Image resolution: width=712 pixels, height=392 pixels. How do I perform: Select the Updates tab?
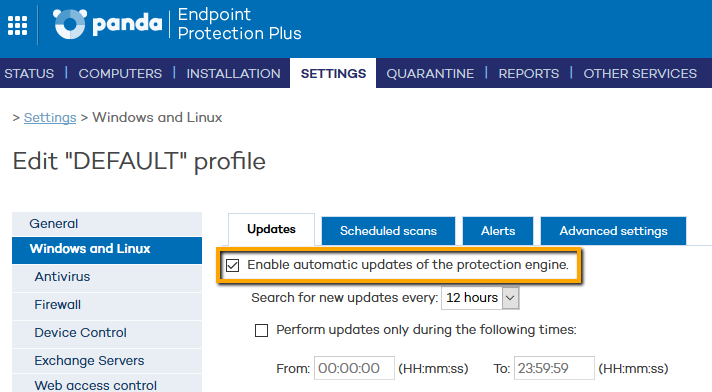click(x=271, y=229)
